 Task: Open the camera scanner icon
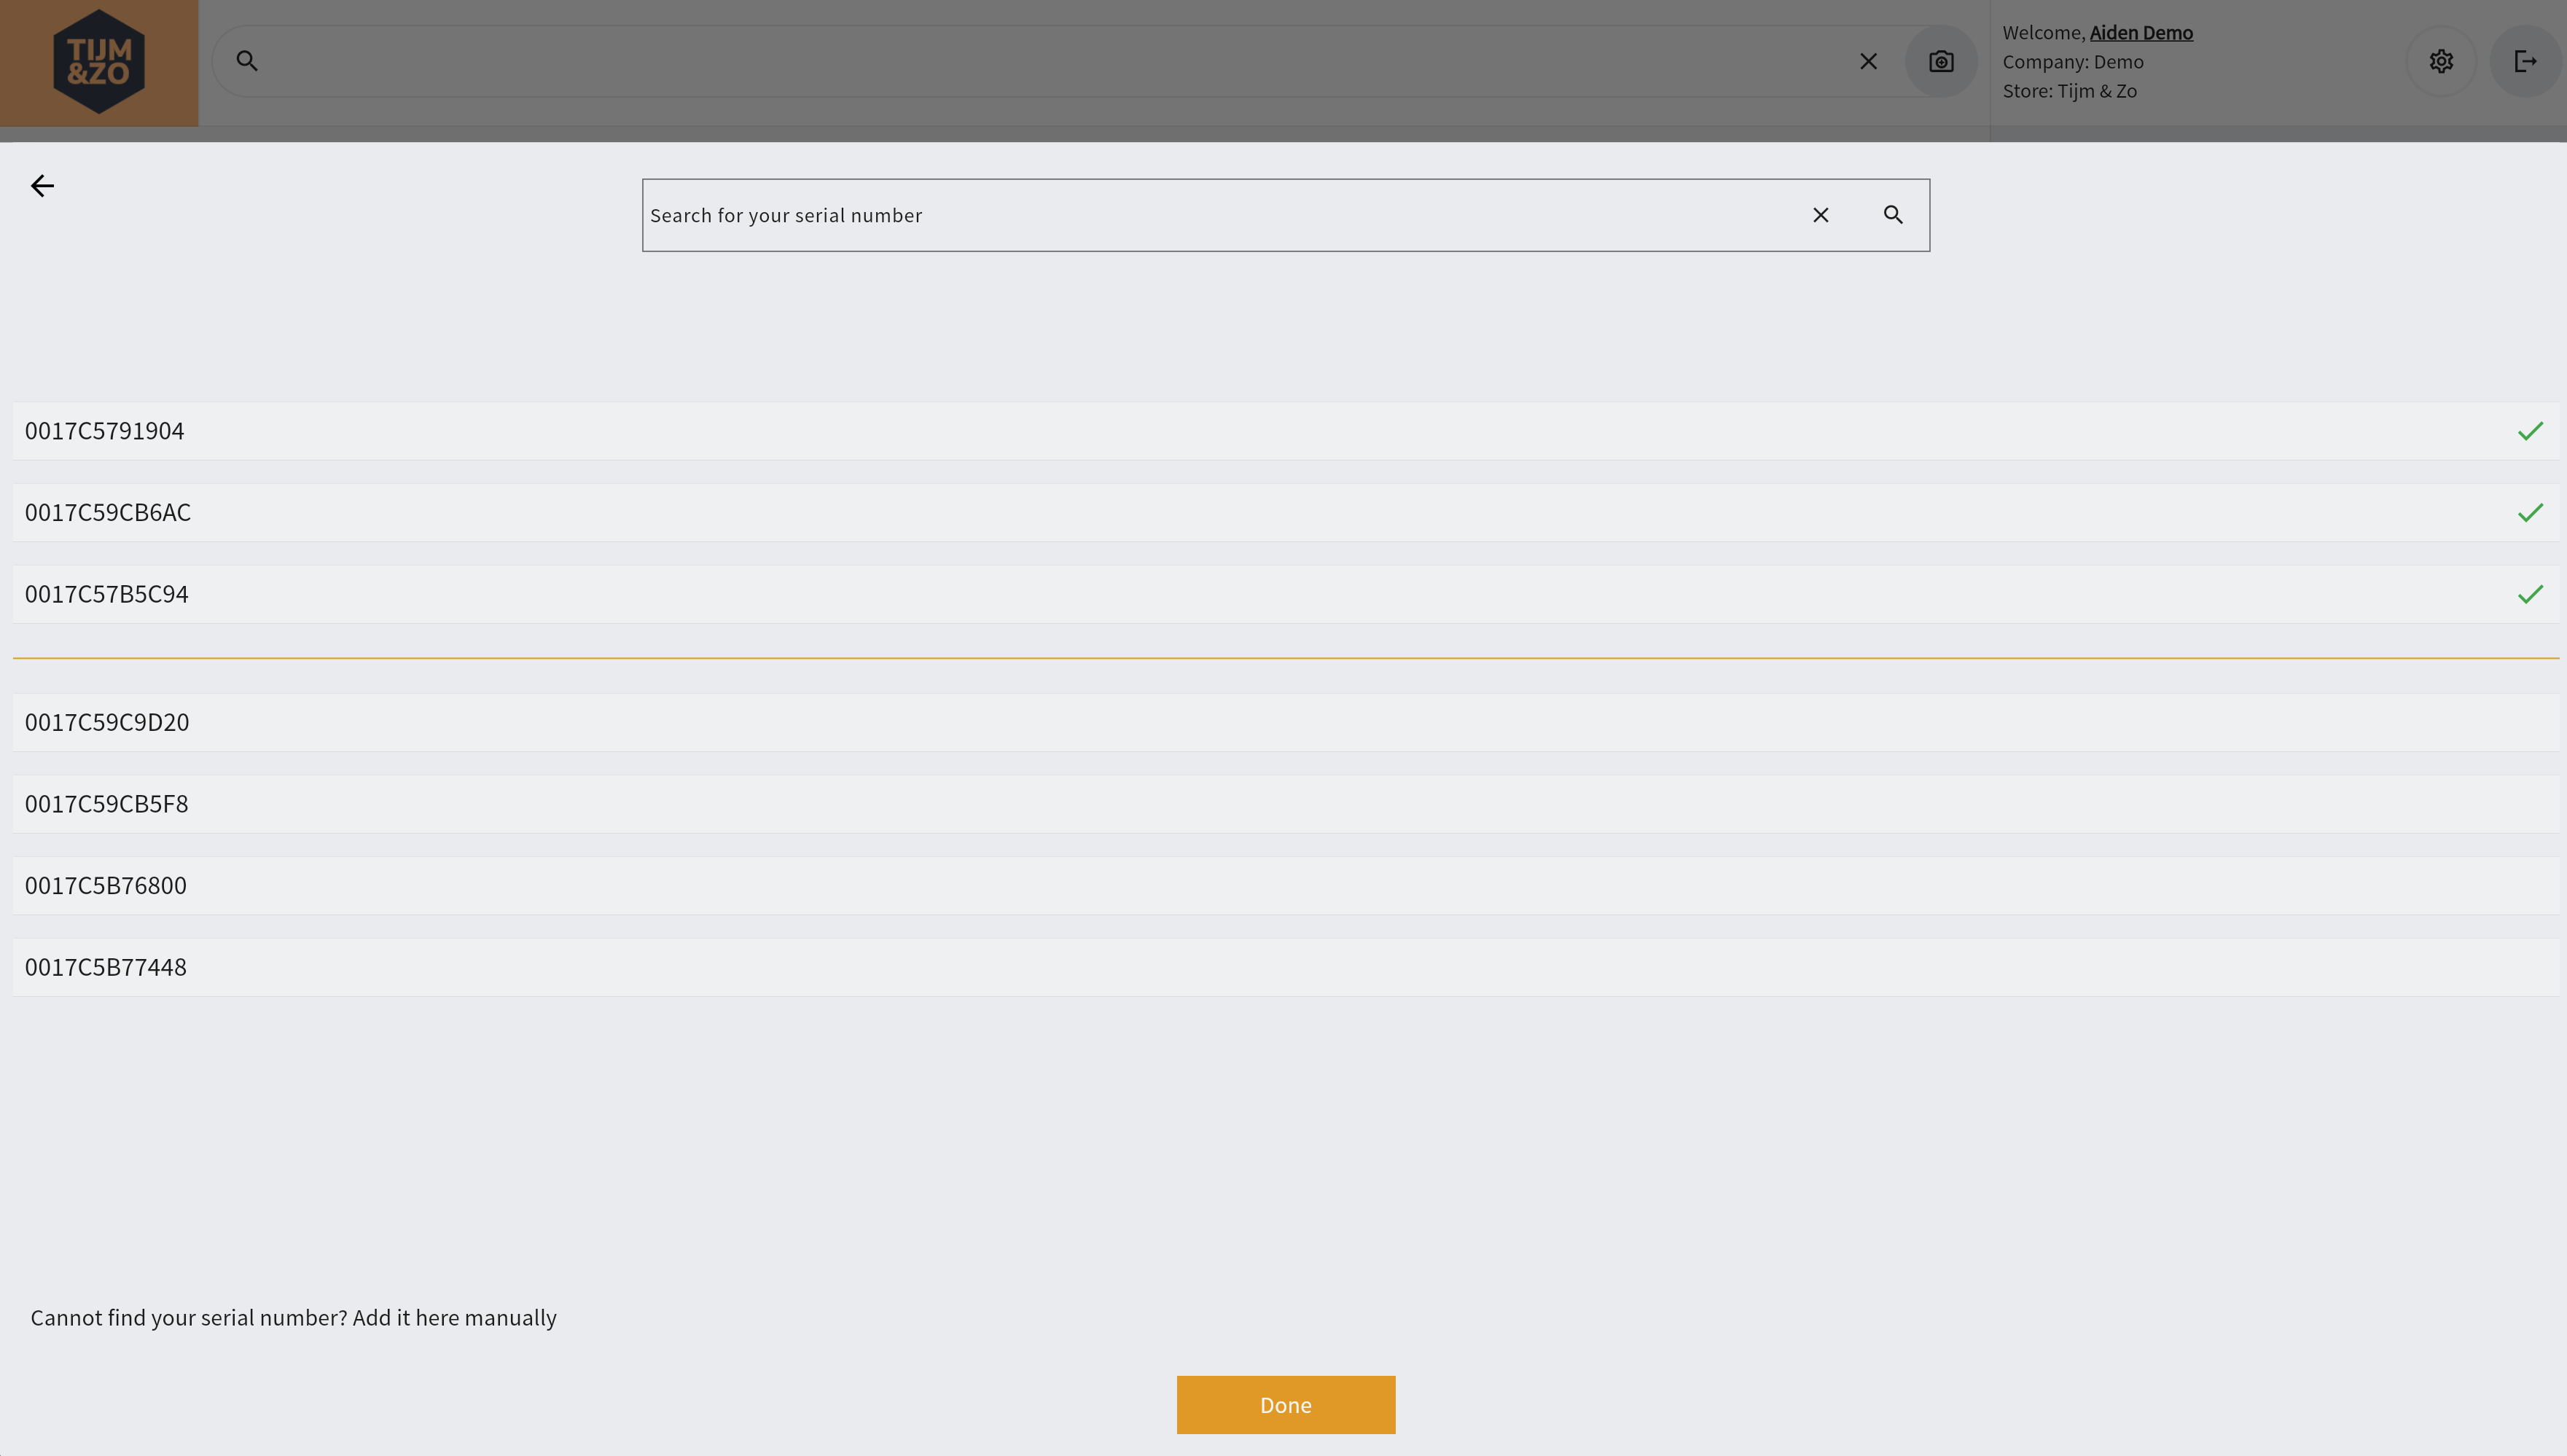(1940, 61)
